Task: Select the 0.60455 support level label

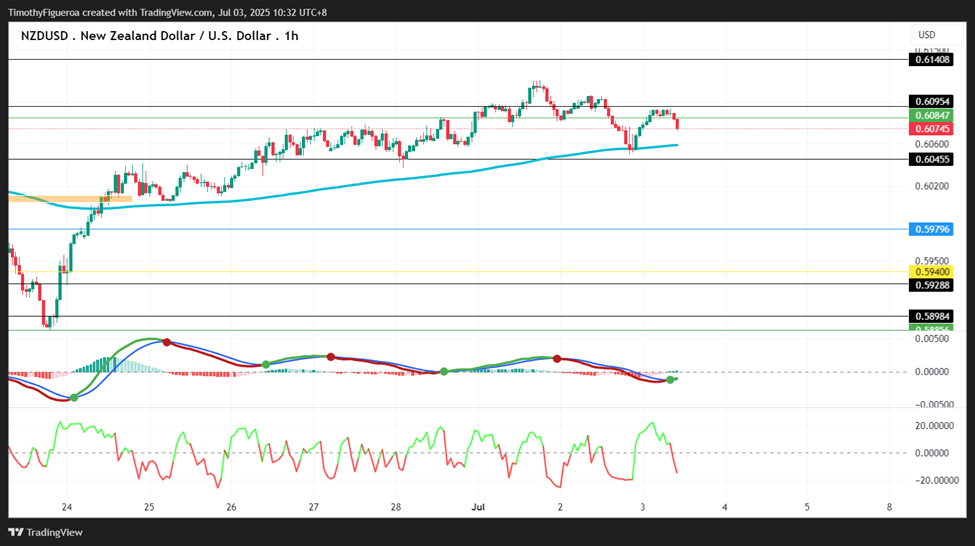Action: pyautogui.click(x=931, y=159)
